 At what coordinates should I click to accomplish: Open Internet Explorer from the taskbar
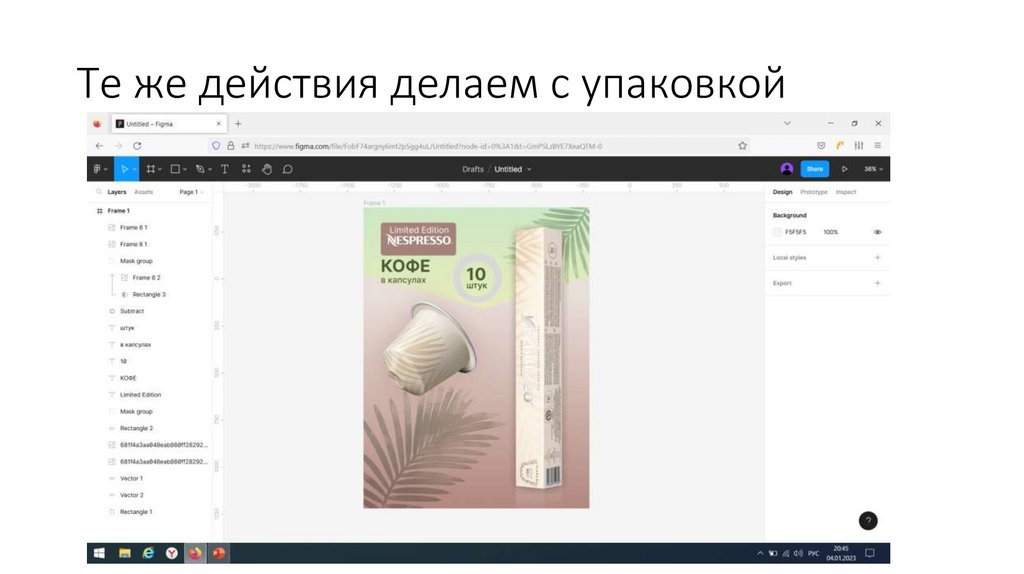pyautogui.click(x=148, y=553)
